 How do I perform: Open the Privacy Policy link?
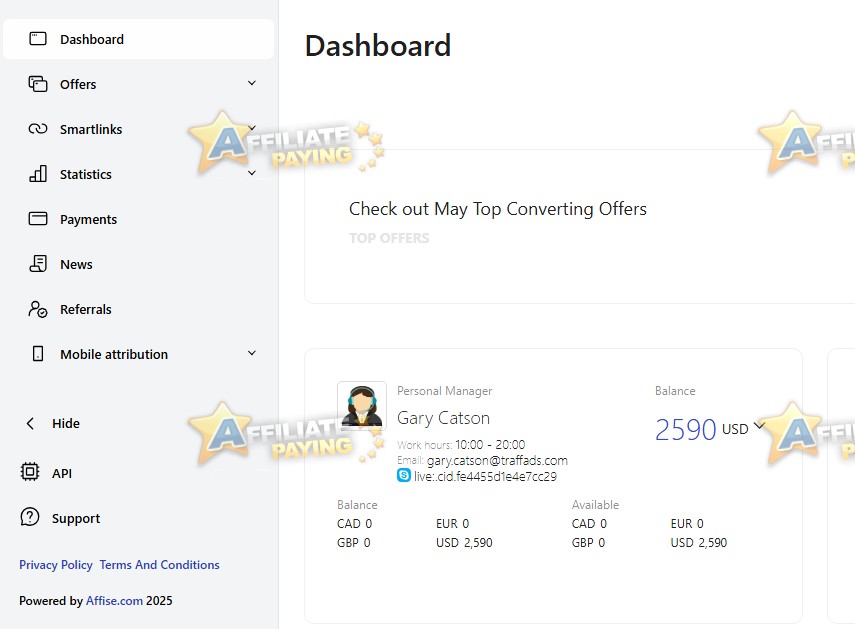pyautogui.click(x=56, y=565)
